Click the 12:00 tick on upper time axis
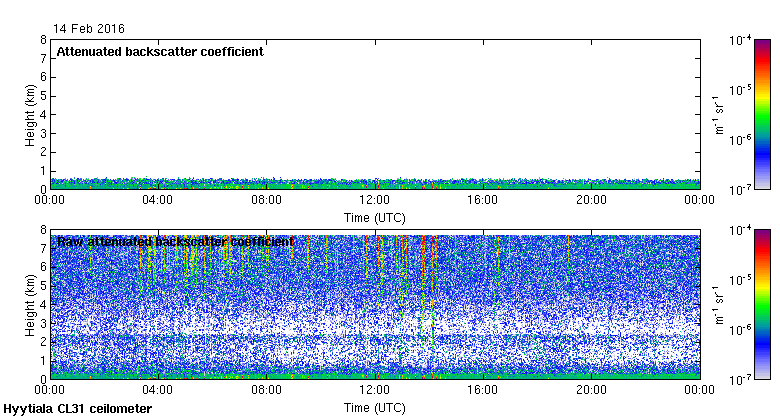This screenshot has height=420, width=780. (x=375, y=200)
